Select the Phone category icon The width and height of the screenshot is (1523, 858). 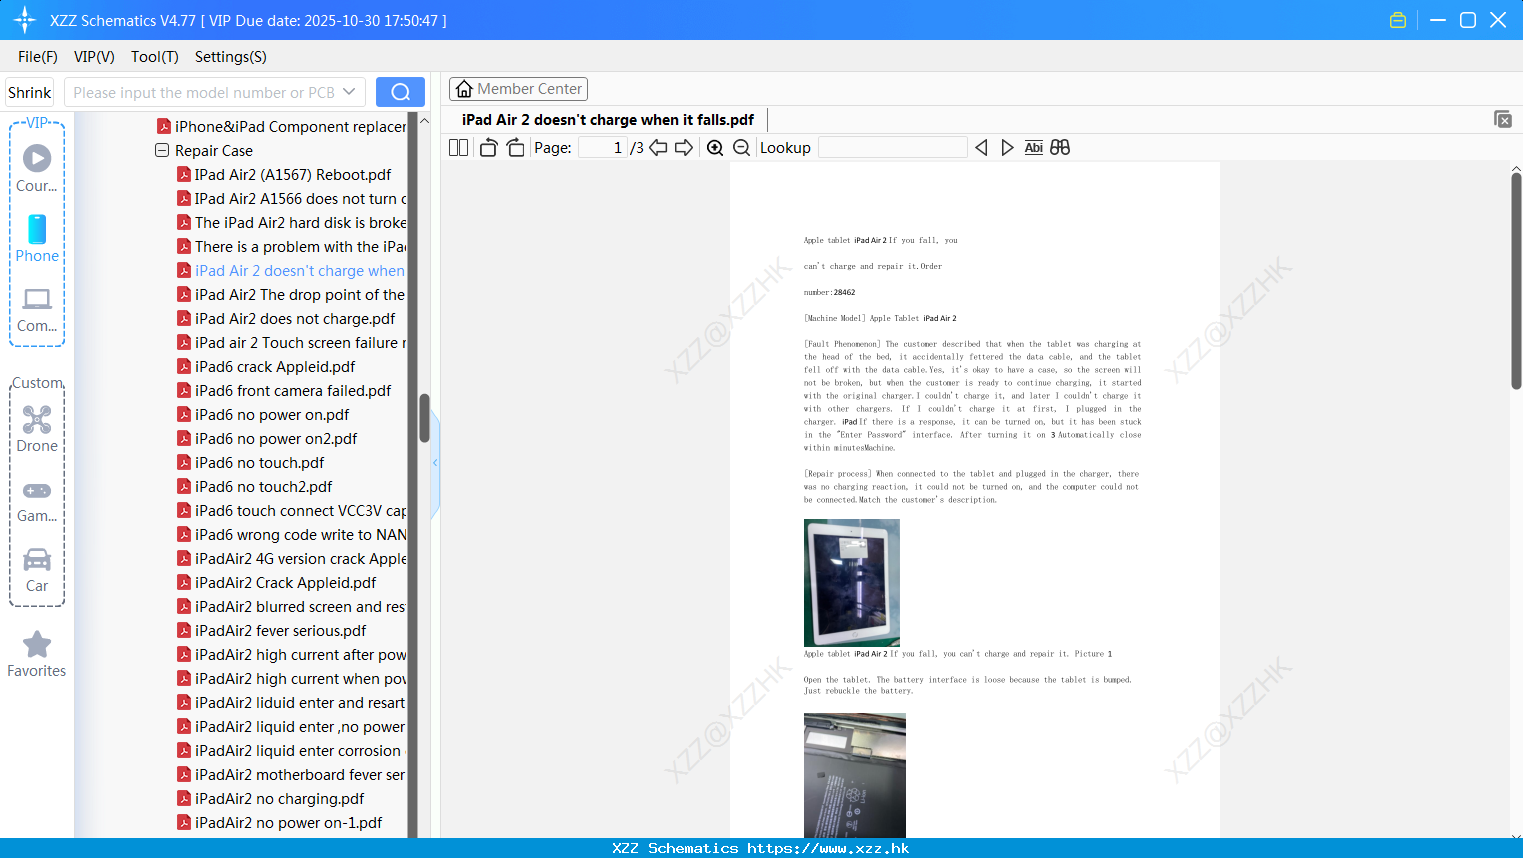pyautogui.click(x=37, y=238)
